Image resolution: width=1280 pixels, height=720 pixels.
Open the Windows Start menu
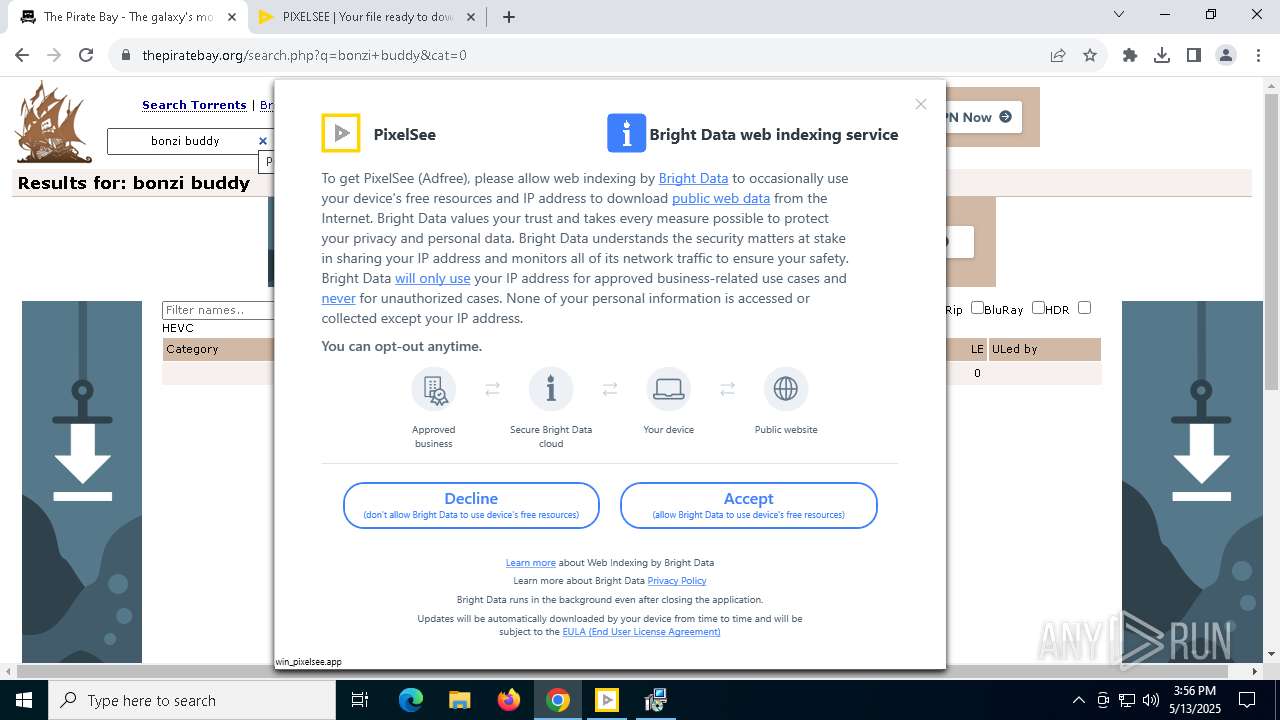pyautogui.click(x=23, y=700)
